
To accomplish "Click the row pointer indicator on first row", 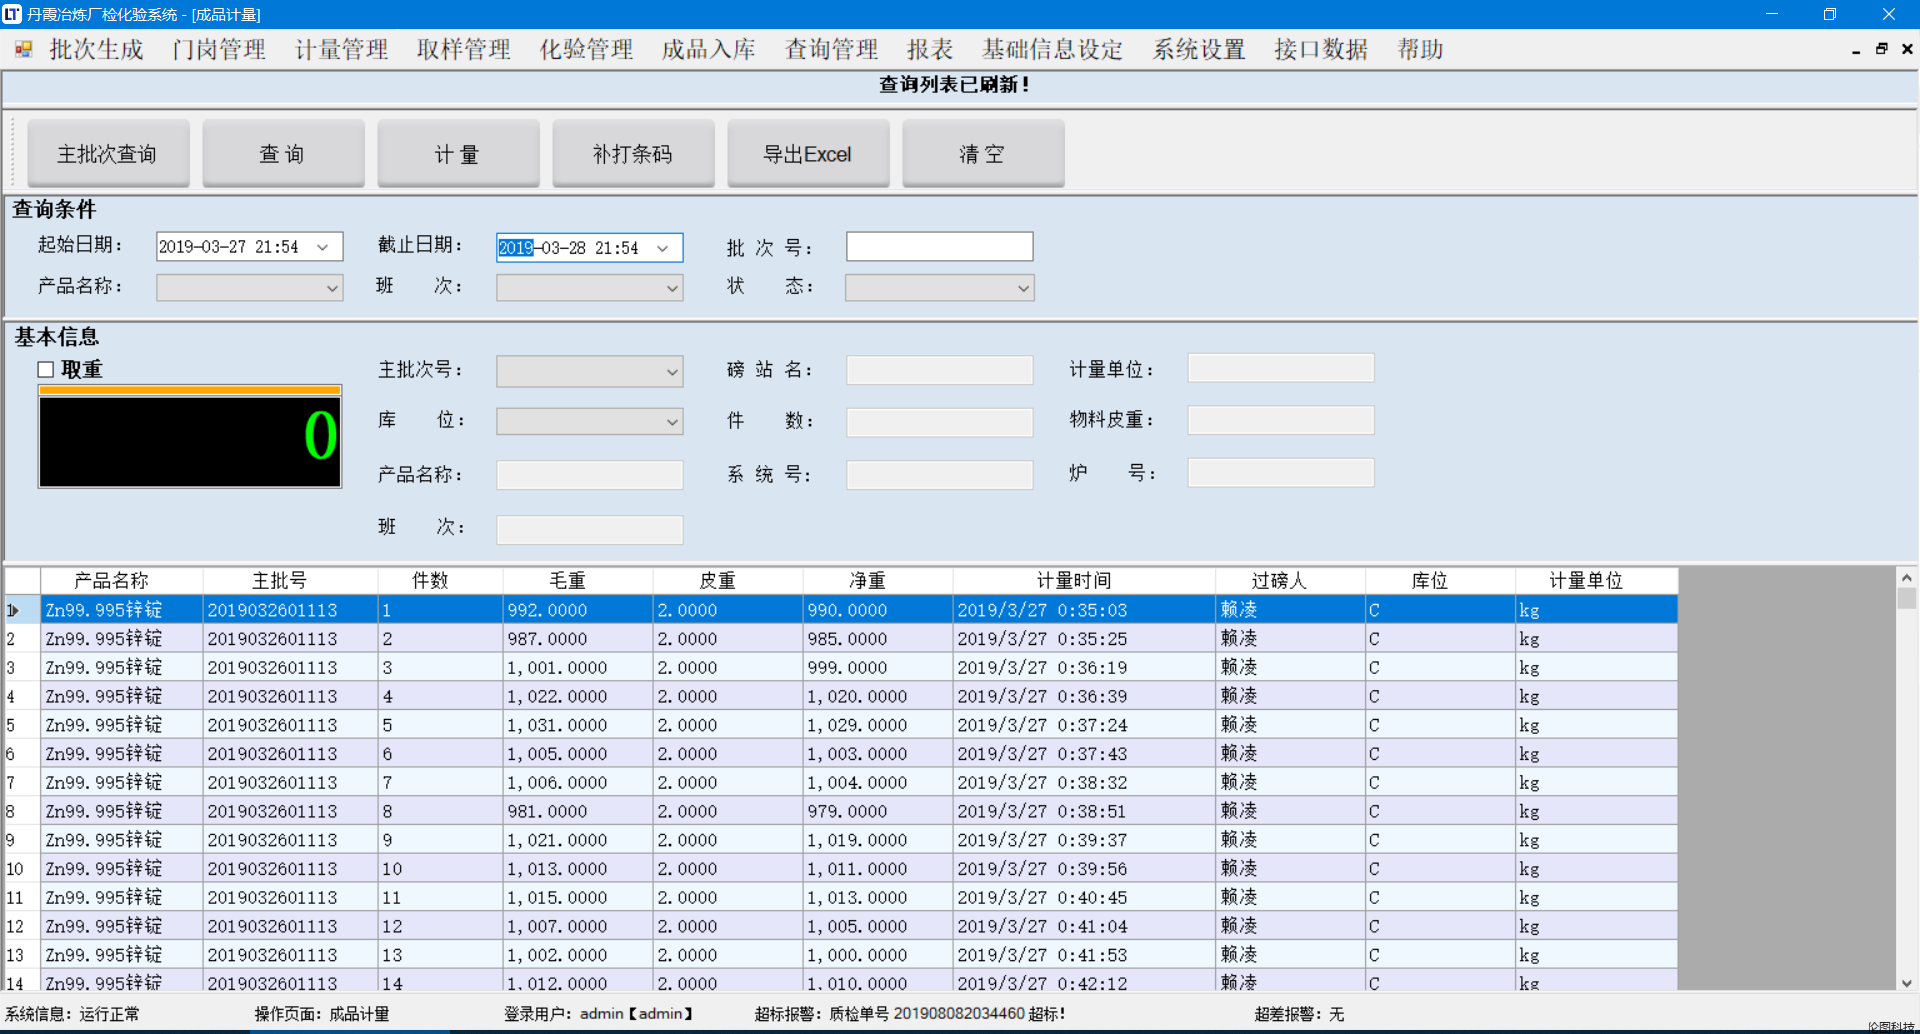I will [14, 610].
